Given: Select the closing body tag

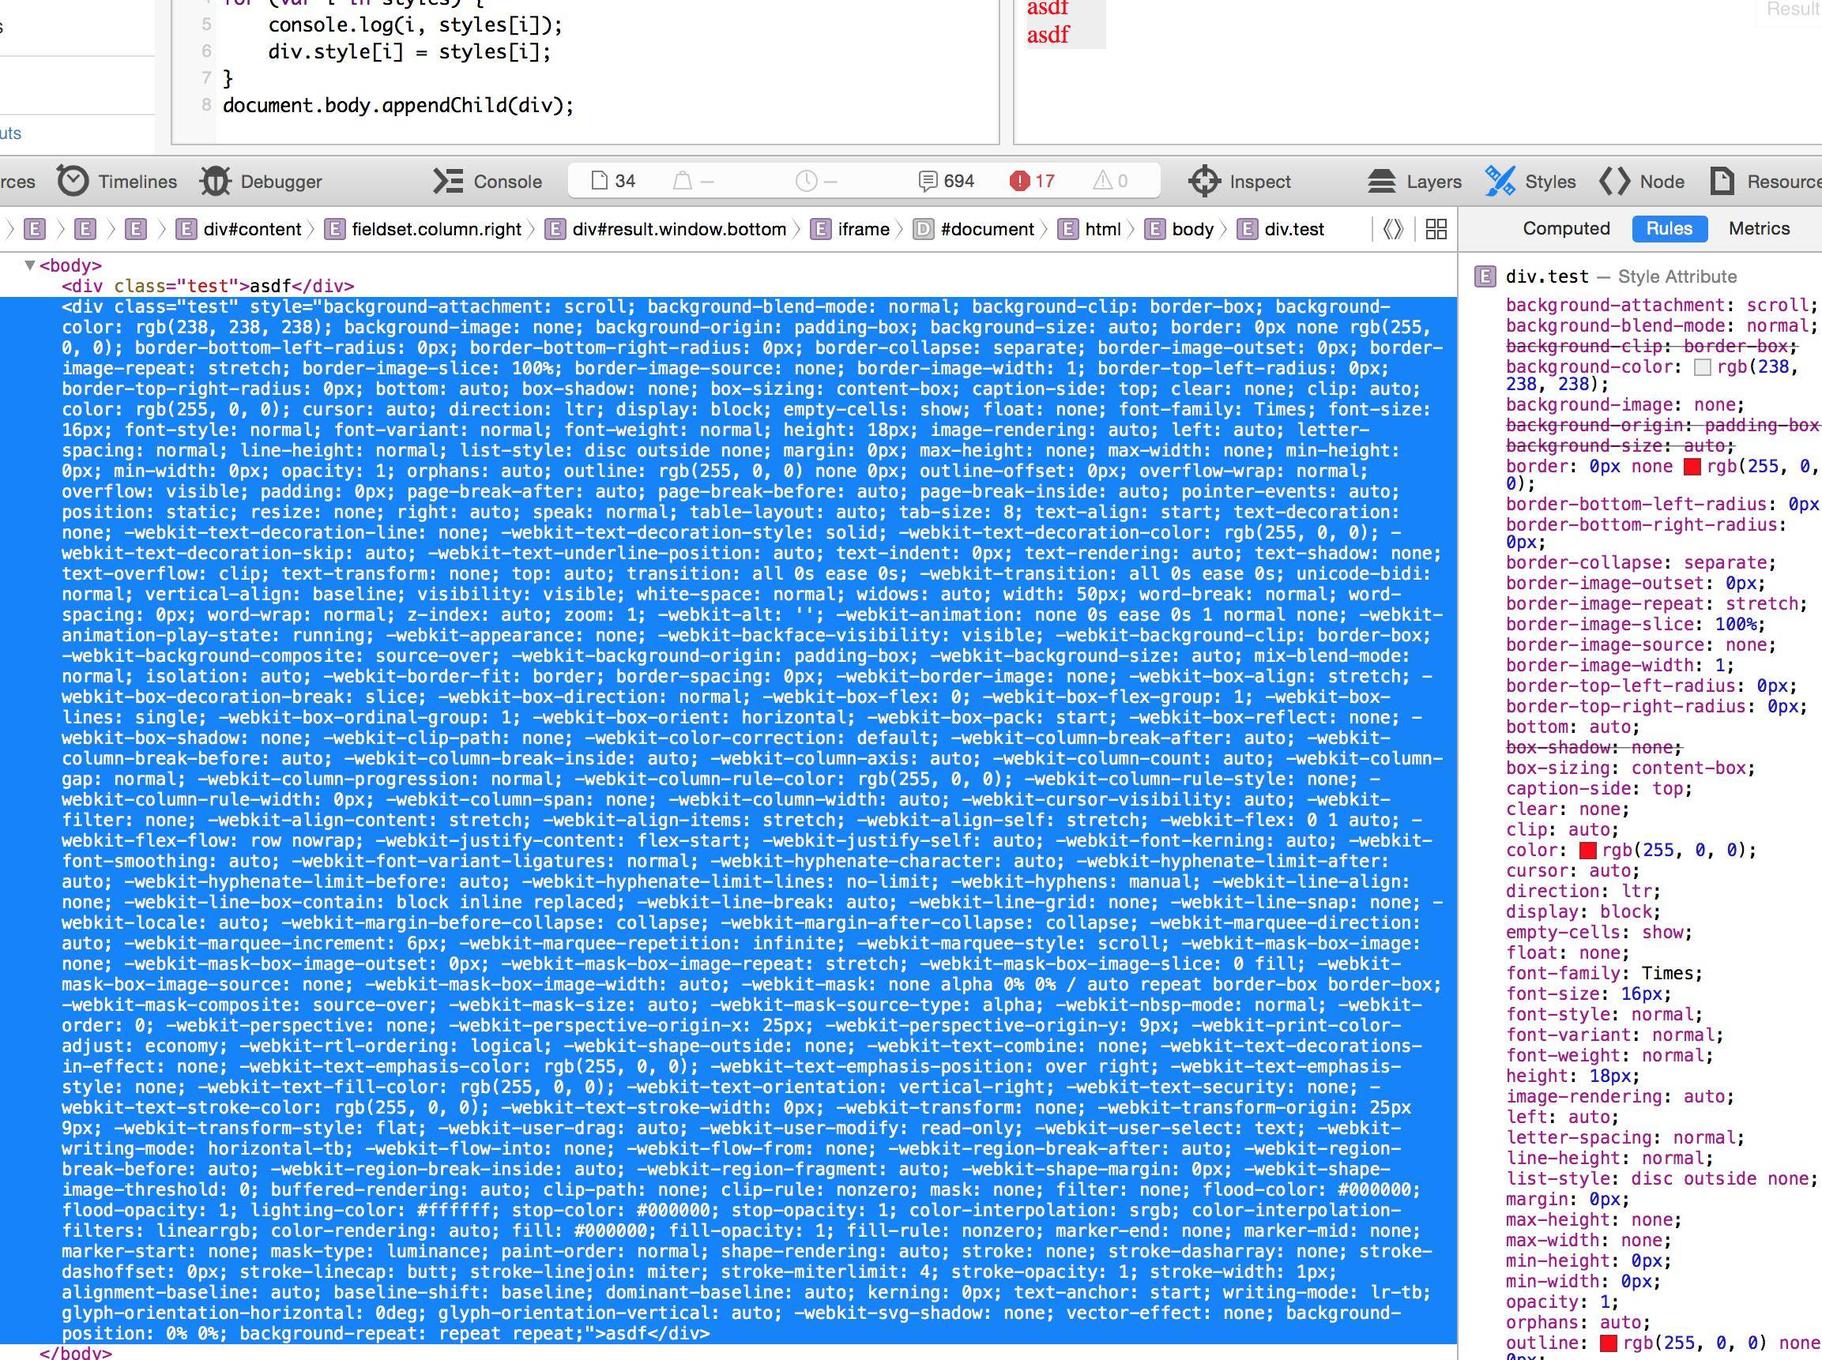Looking at the screenshot, I should coord(76,1352).
